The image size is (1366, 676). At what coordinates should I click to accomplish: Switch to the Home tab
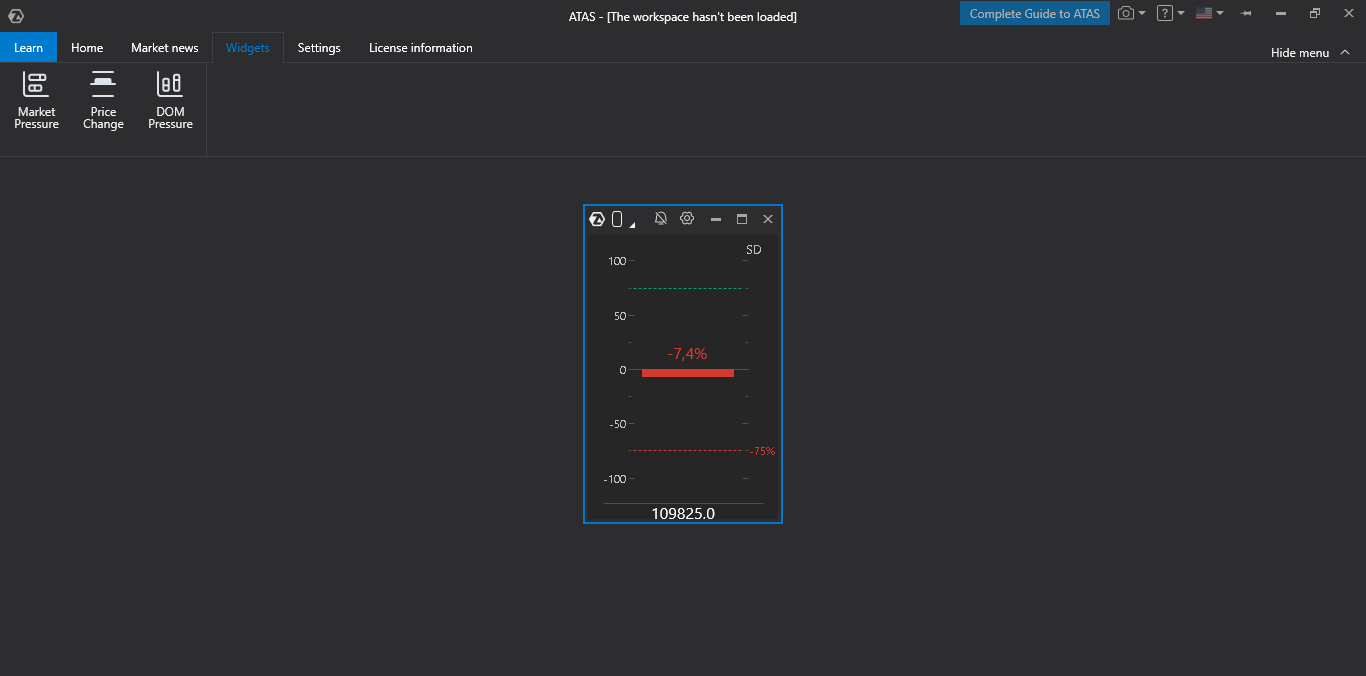coord(87,47)
